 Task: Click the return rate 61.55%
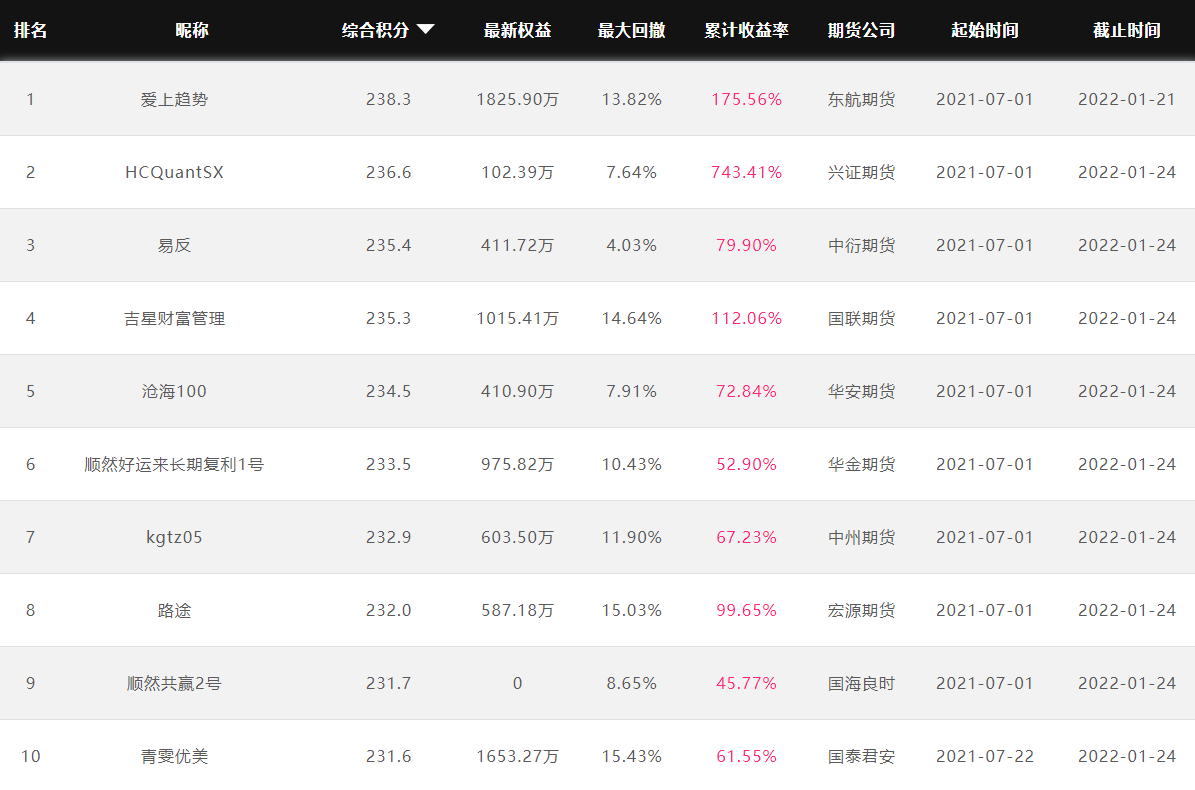pos(746,756)
